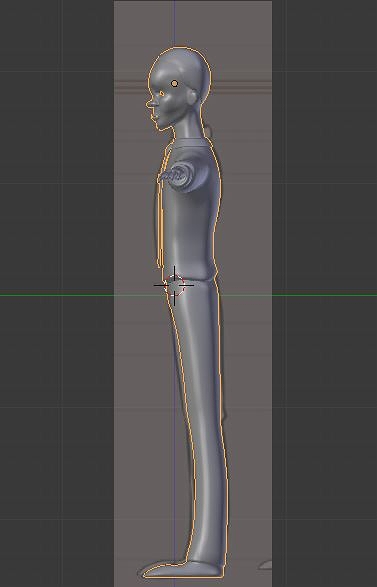Screen dimensions: 377x587
Task: Select the character model by its ear
Action: pyautogui.click(x=192, y=97)
